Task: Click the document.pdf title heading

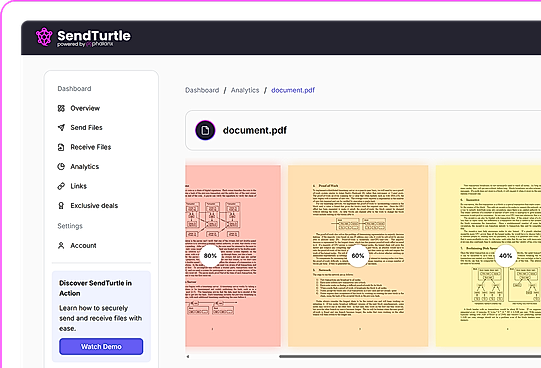Action: click(255, 130)
